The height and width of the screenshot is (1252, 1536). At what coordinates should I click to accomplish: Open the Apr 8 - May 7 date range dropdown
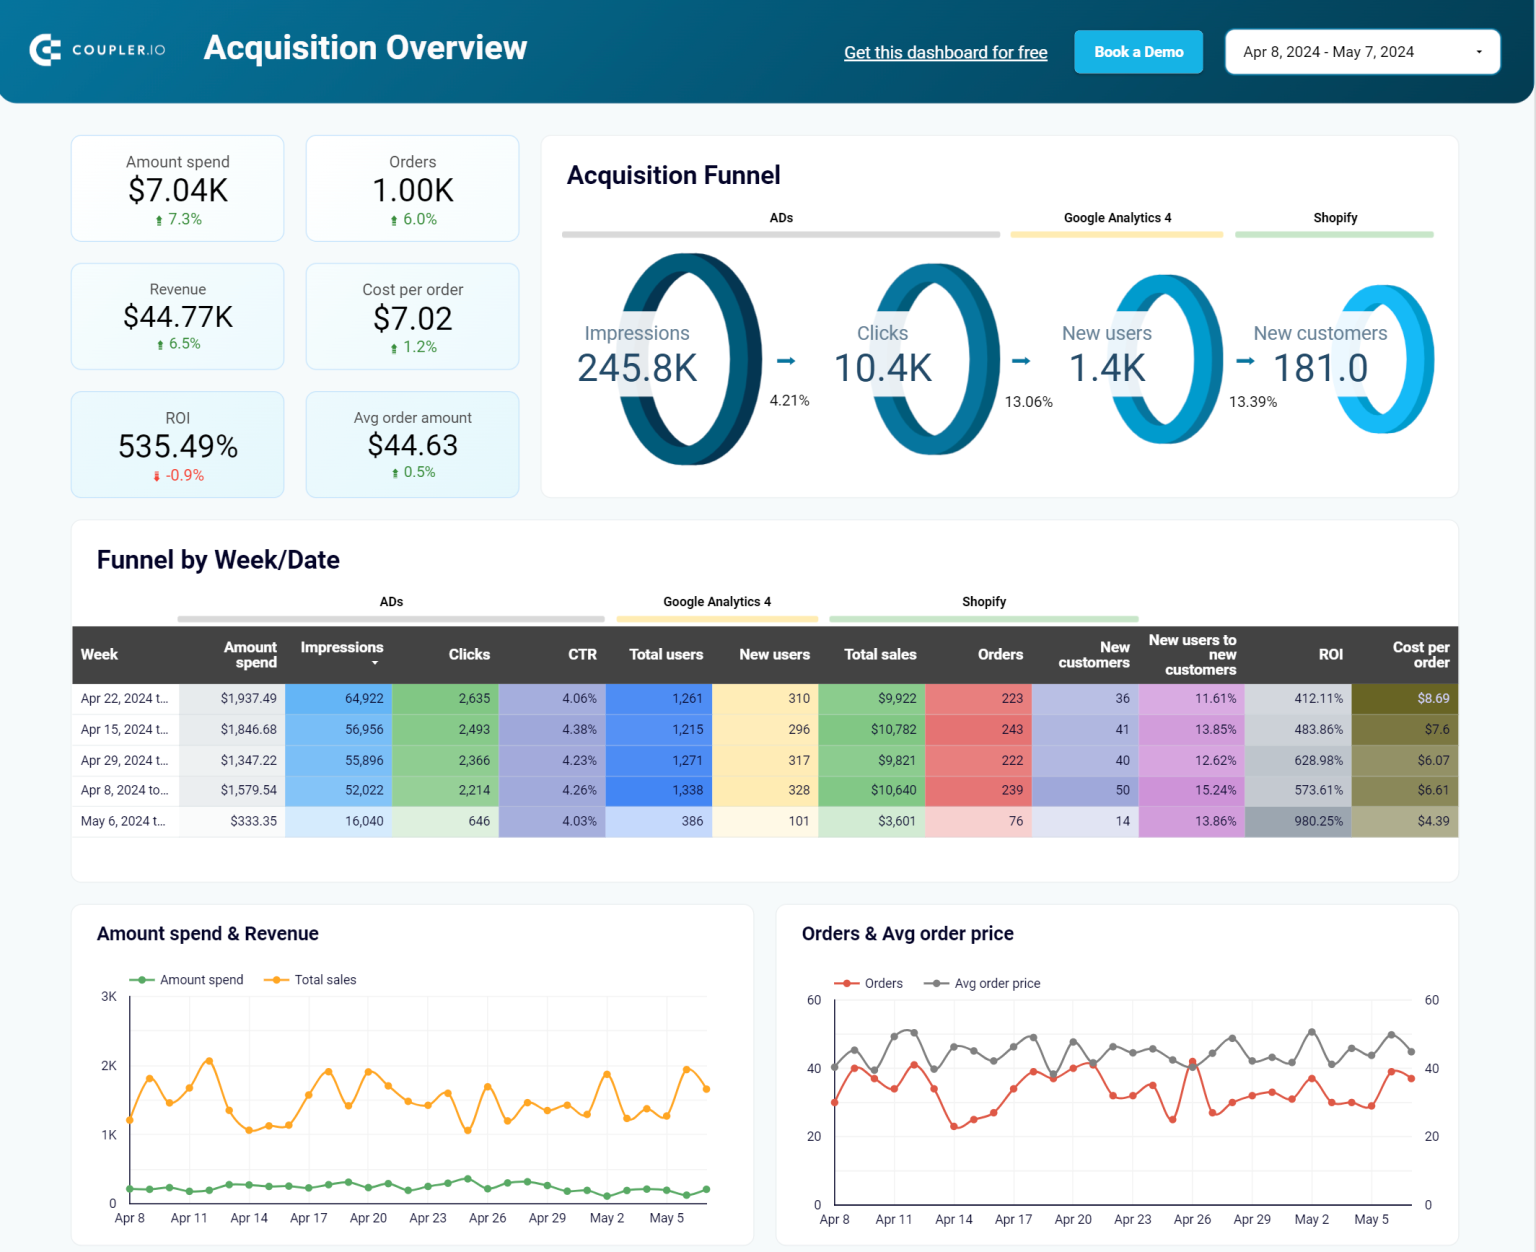pyautogui.click(x=1362, y=51)
